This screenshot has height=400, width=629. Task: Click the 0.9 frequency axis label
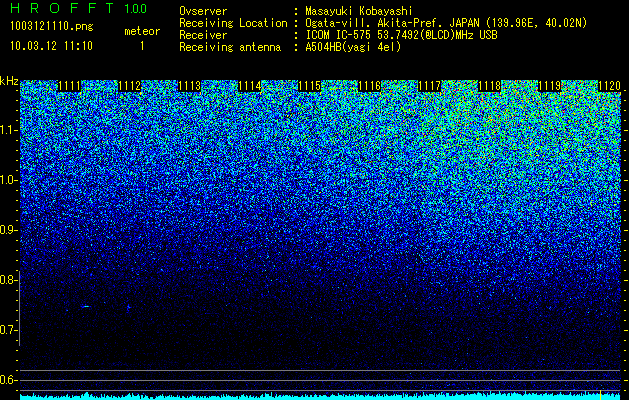pyautogui.click(x=8, y=230)
